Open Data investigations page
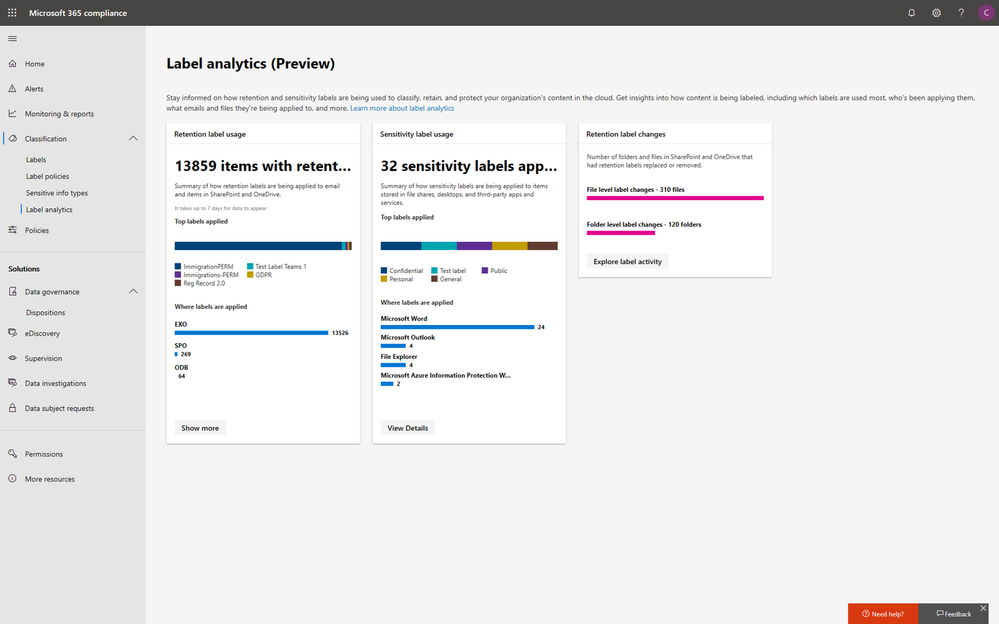Screen dimensions: 999x624 coord(55,383)
